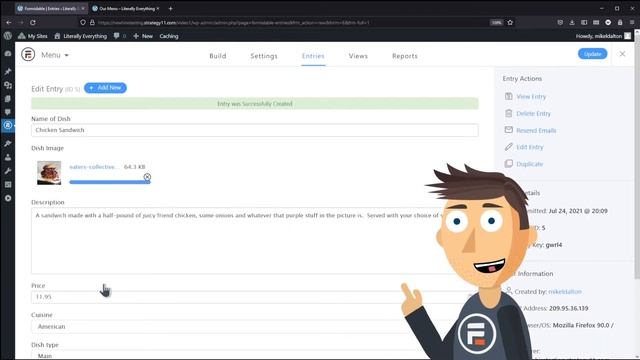Open the Settings sidebar icon

7,184
